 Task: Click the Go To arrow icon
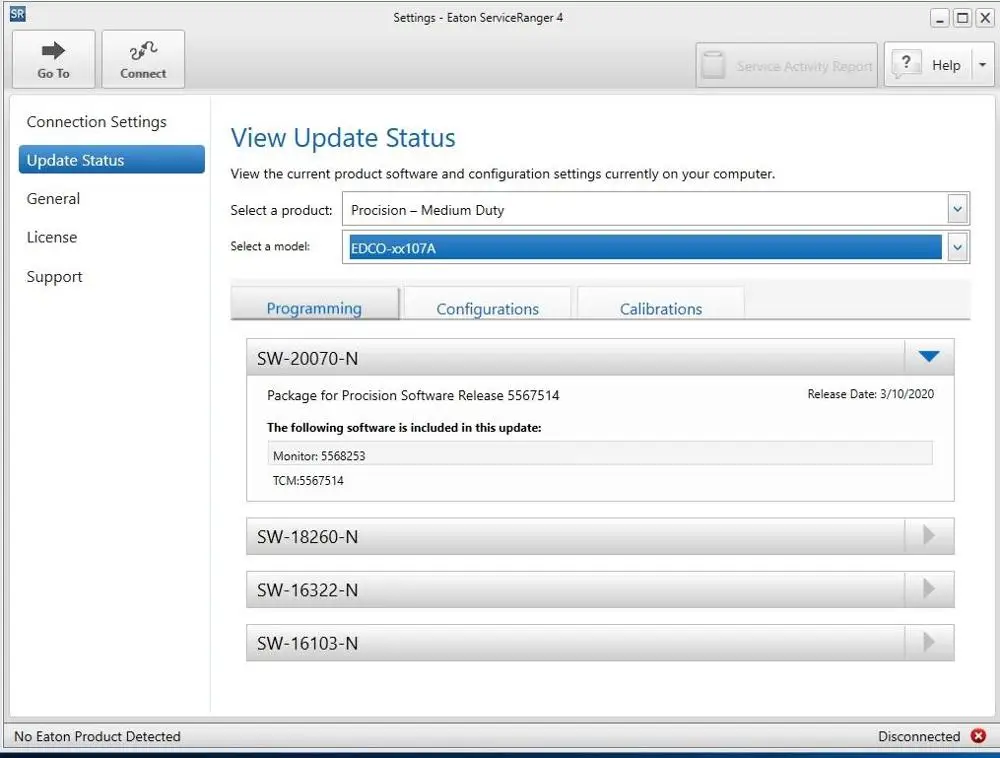[53, 50]
